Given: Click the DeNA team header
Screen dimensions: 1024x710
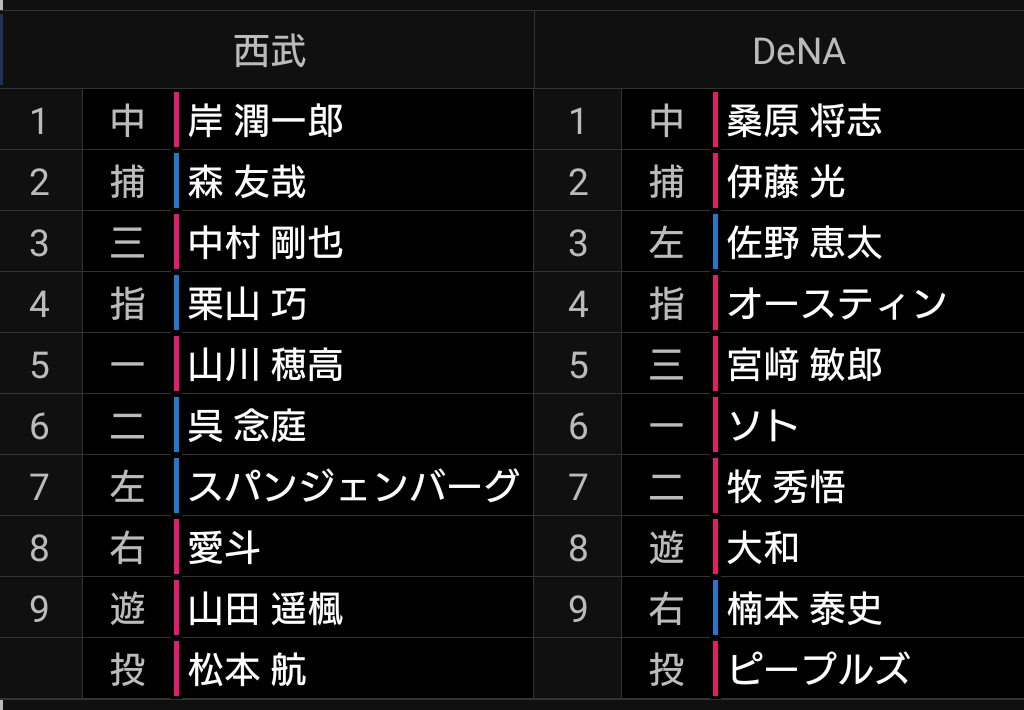Looking at the screenshot, I should pyautogui.click(x=798, y=52).
